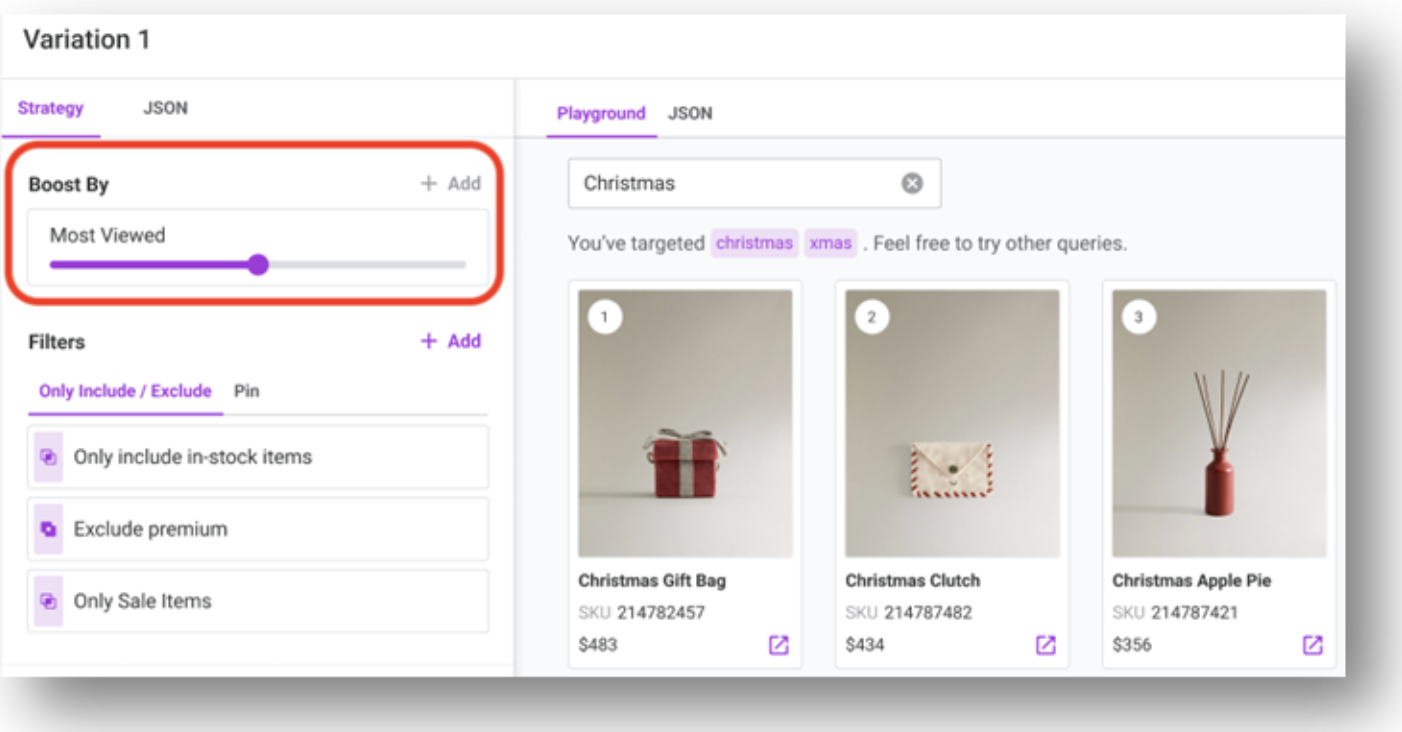Click the Exclude premium filter icon
1402x732 pixels.
coord(48,529)
